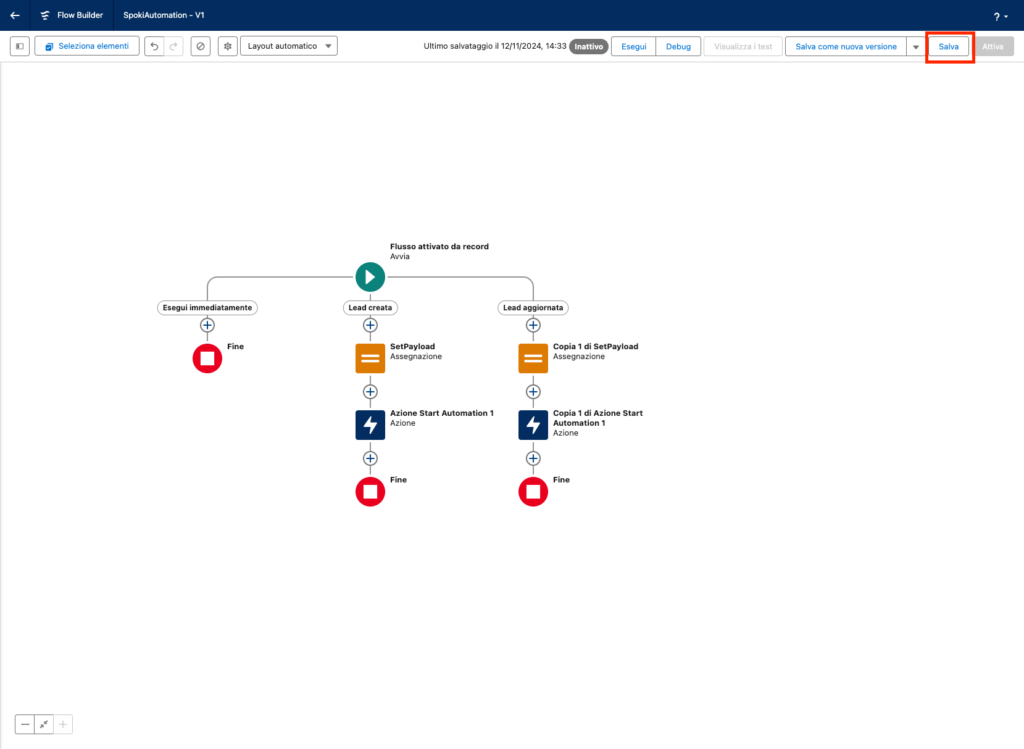1024x749 pixels.
Task: Select the Copia 1 di SetPayload node
Action: pyautogui.click(x=533, y=358)
